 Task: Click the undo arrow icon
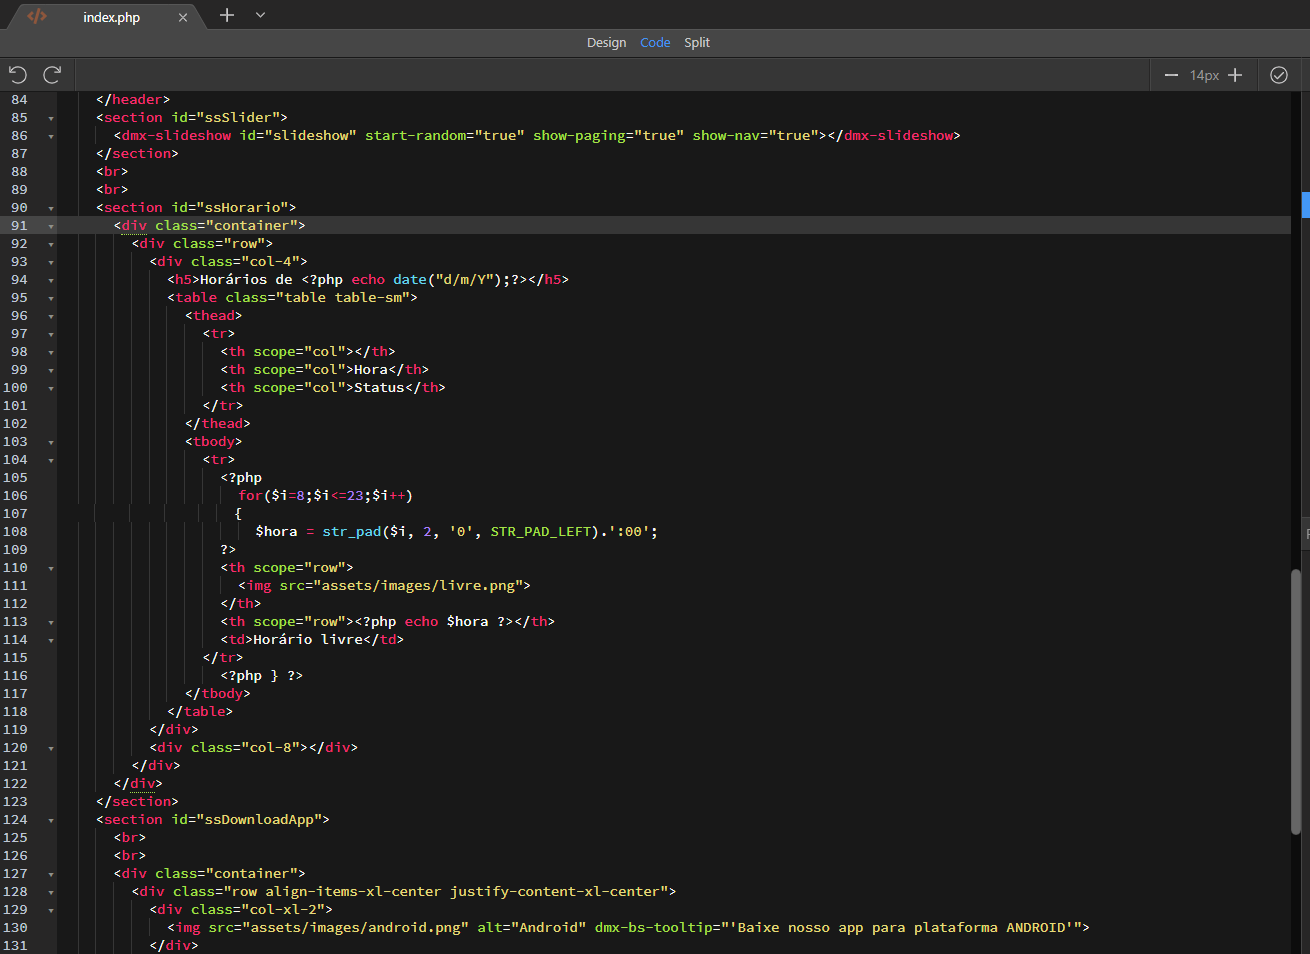[x=18, y=74]
